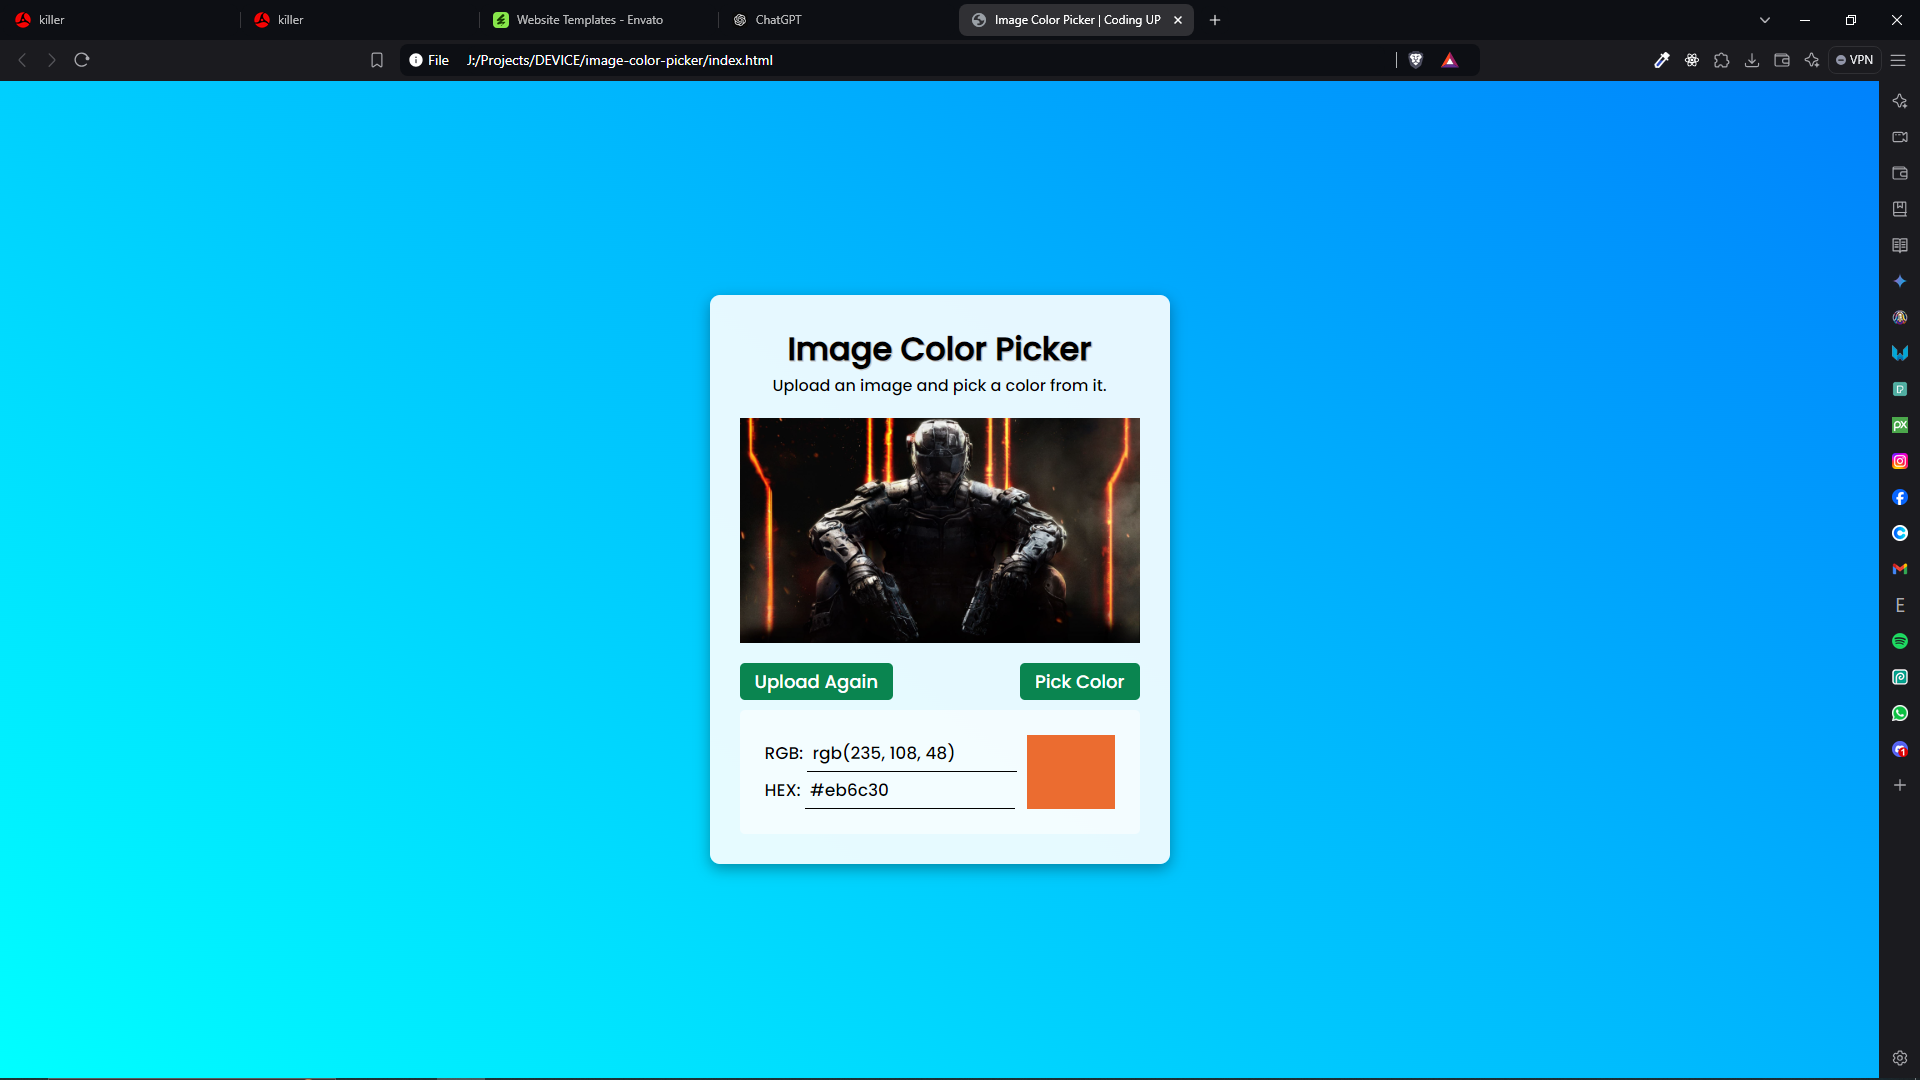1920x1080 pixels.
Task: Bookmark this page icon
Action: click(377, 60)
